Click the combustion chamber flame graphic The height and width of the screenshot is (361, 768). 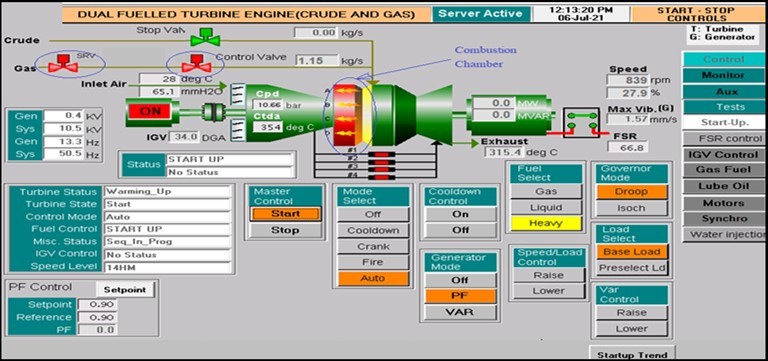[x=348, y=113]
